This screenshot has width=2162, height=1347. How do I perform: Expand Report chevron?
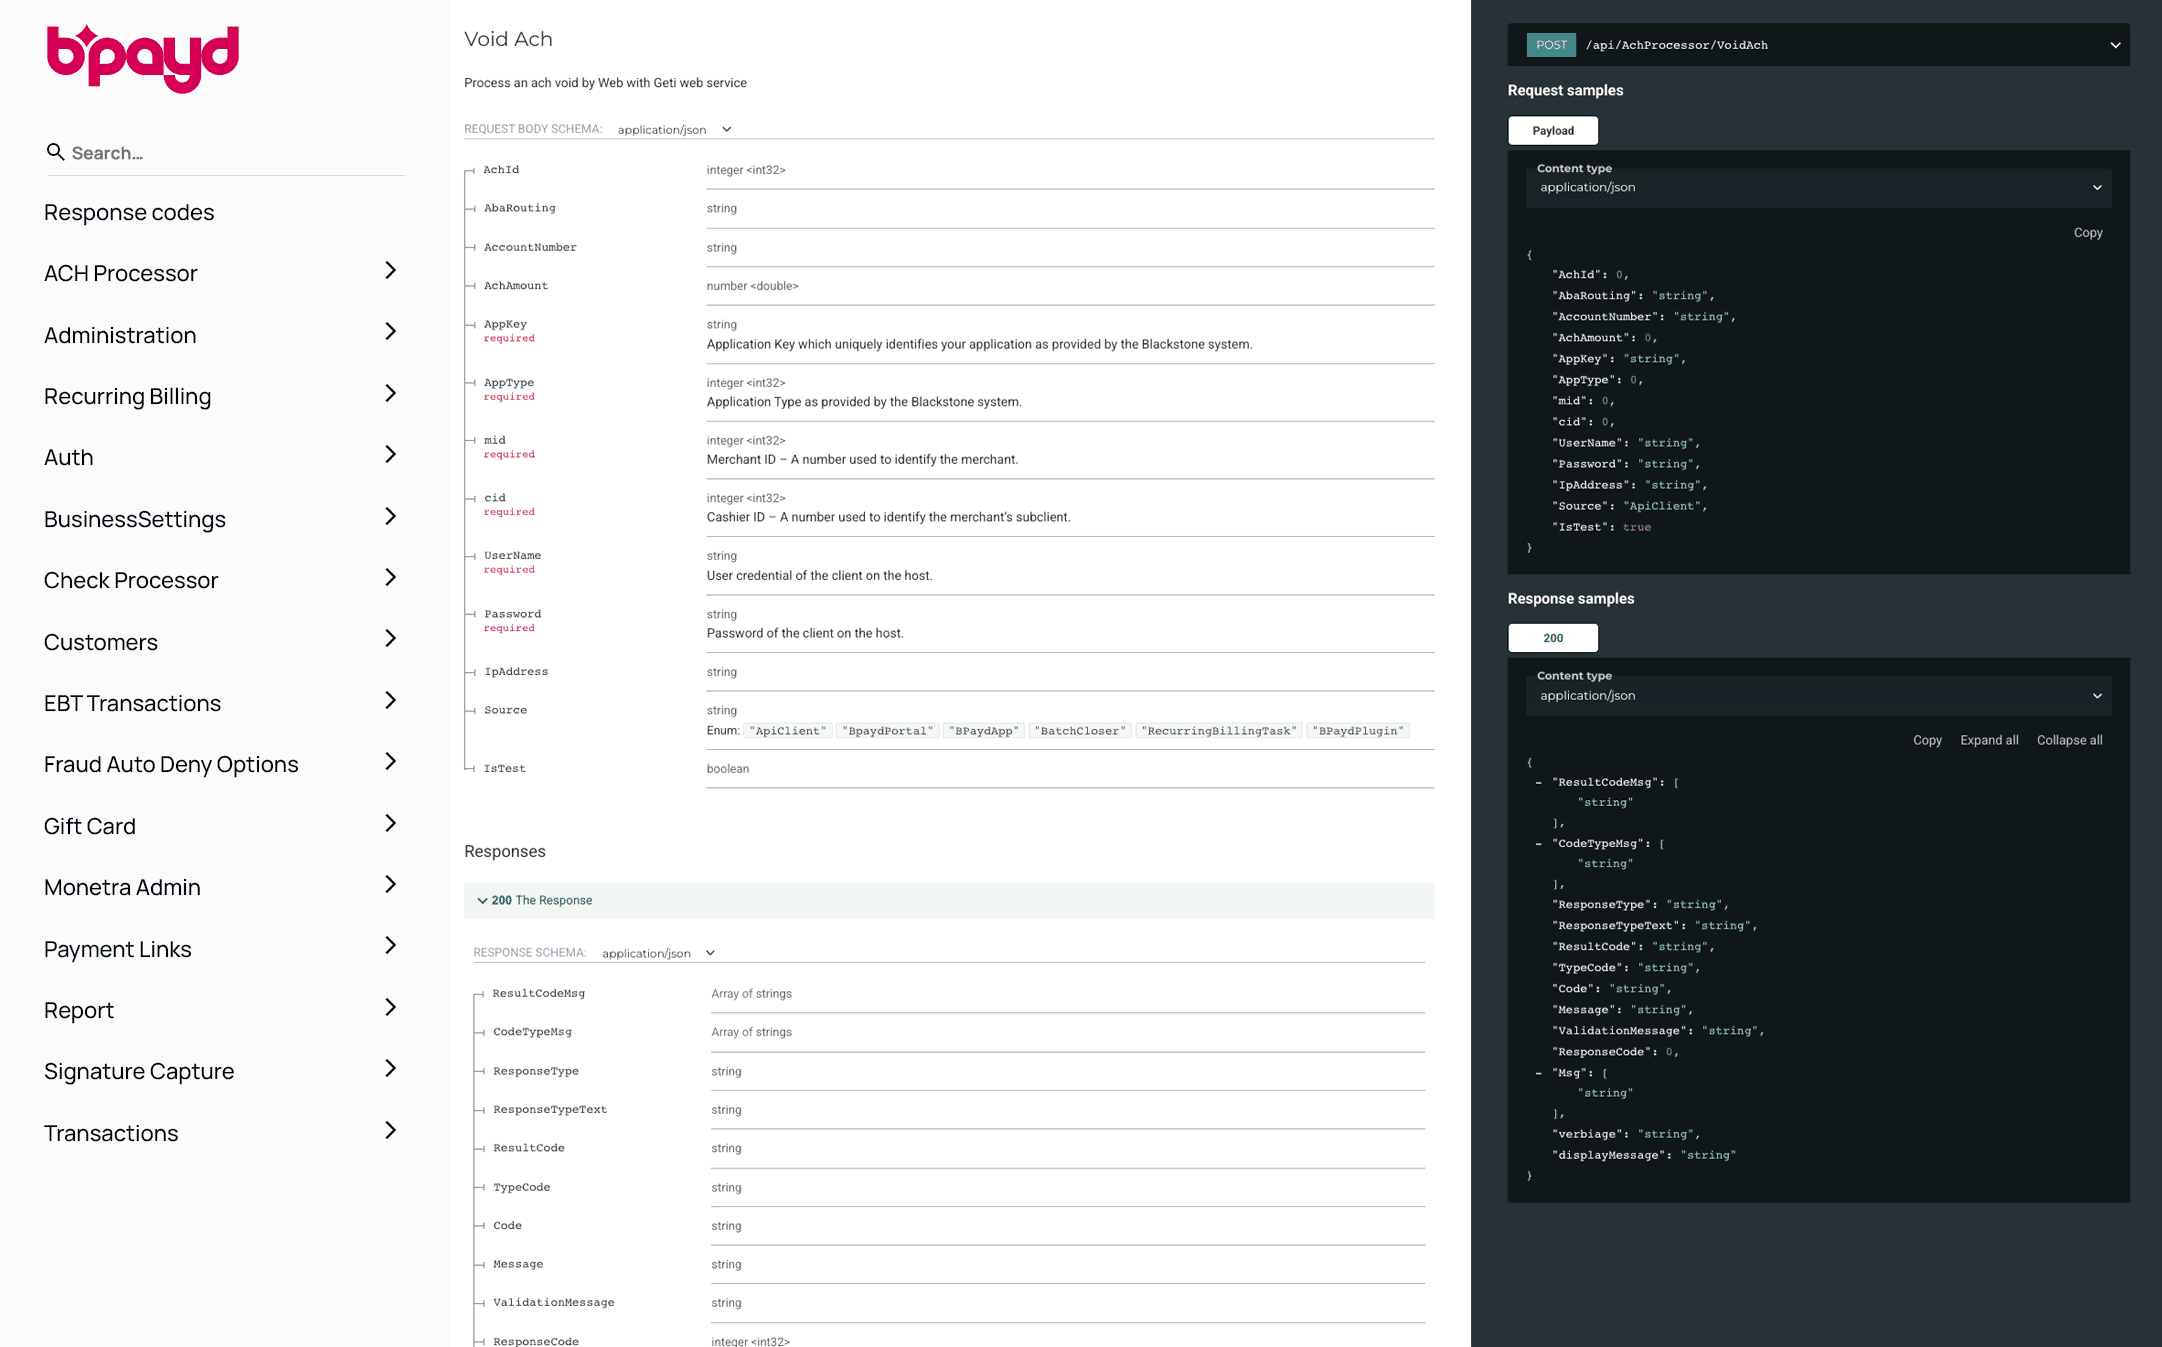click(391, 1008)
